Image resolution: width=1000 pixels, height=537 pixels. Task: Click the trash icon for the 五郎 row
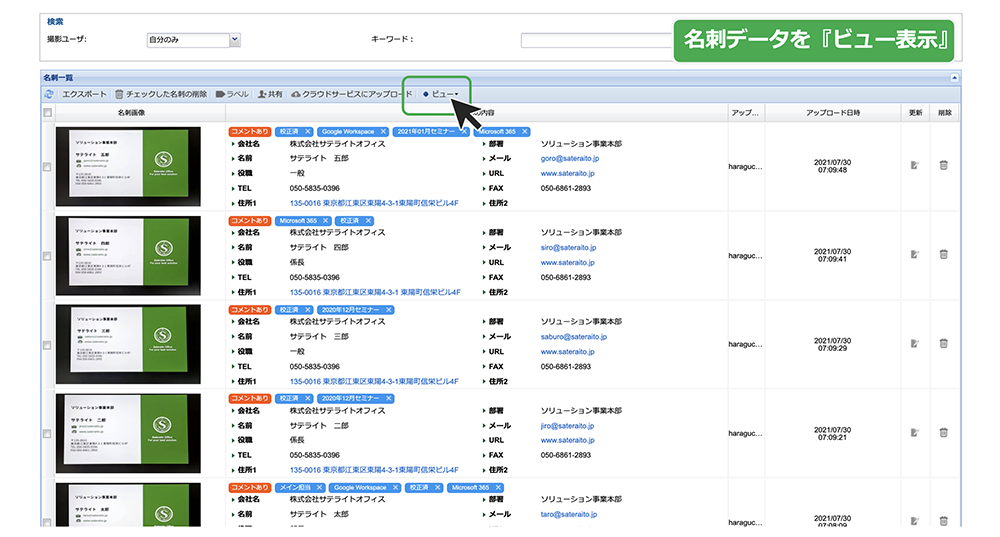[944, 165]
